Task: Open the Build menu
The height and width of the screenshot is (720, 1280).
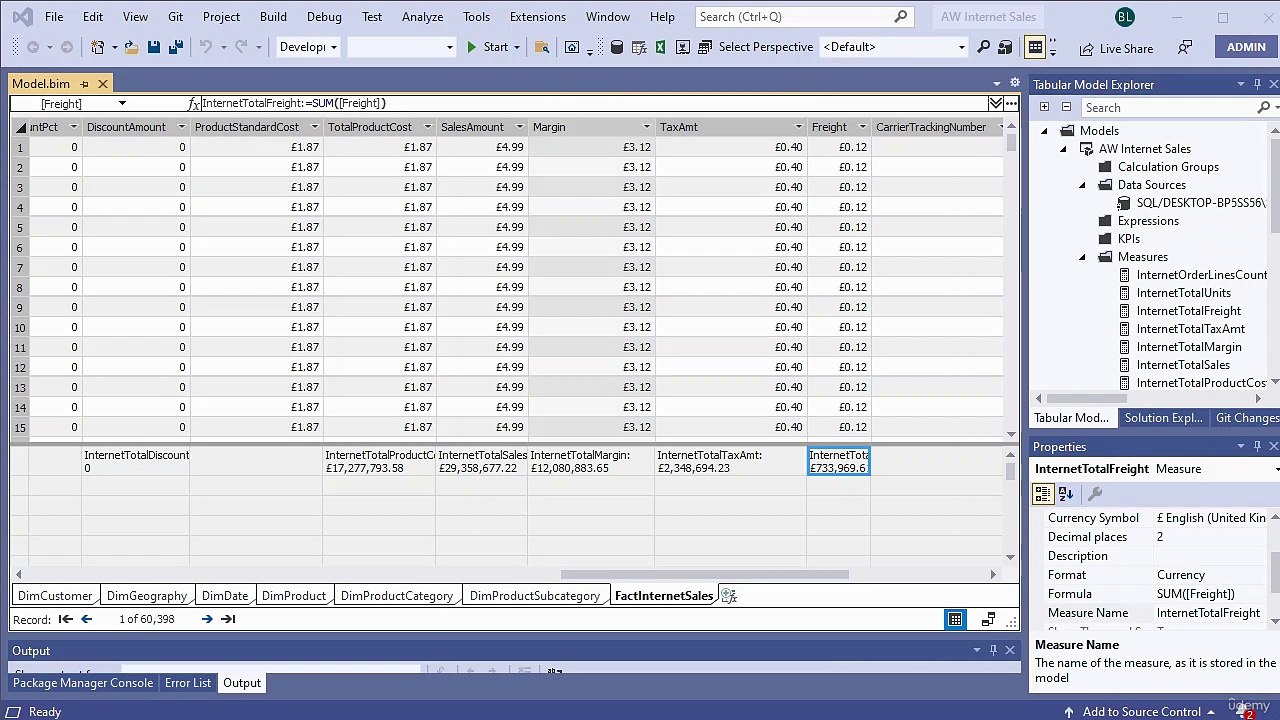Action: [273, 17]
